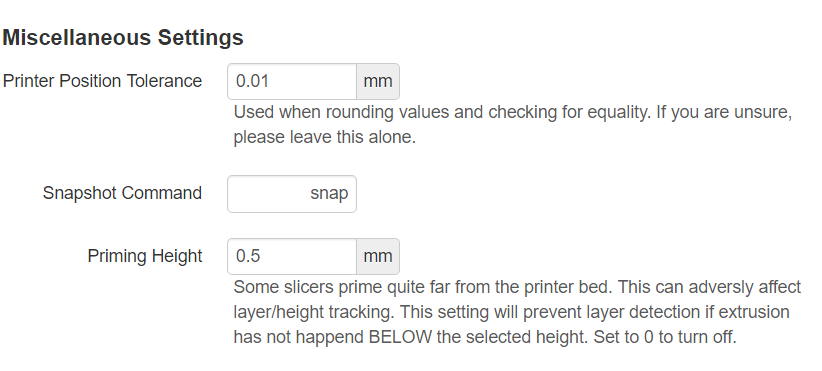Click the Priming Height input field
Viewport: 822px width, 371px height.
292,256
